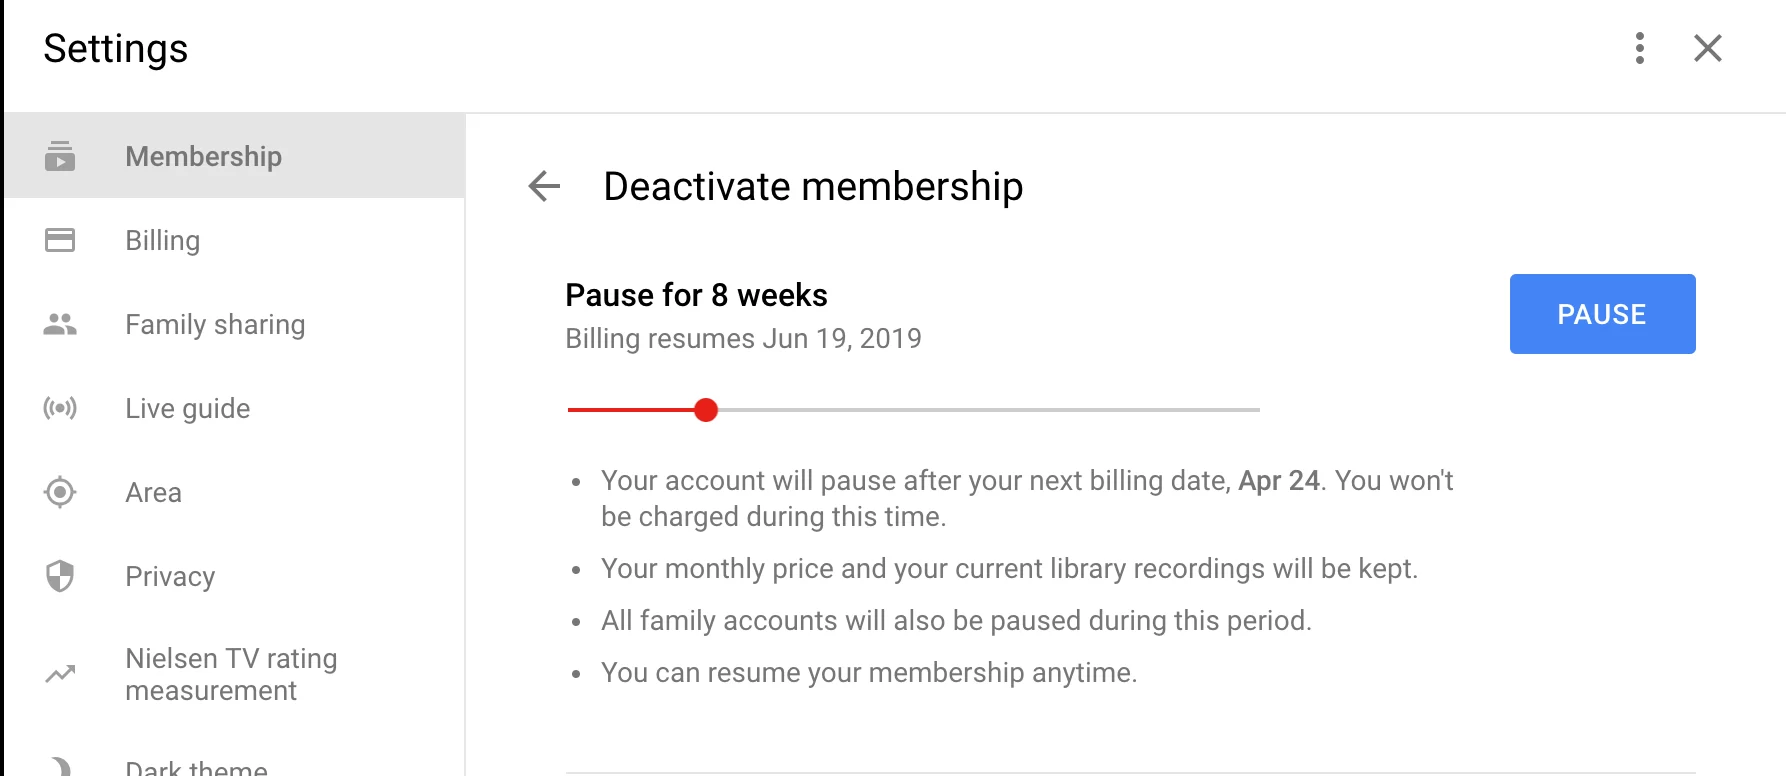This screenshot has width=1786, height=776.
Task: Open the Live guide settings section
Action: tap(187, 407)
